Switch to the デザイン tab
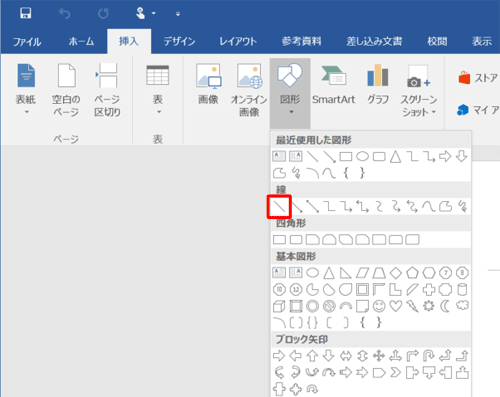This screenshot has height=397, width=500. (179, 42)
